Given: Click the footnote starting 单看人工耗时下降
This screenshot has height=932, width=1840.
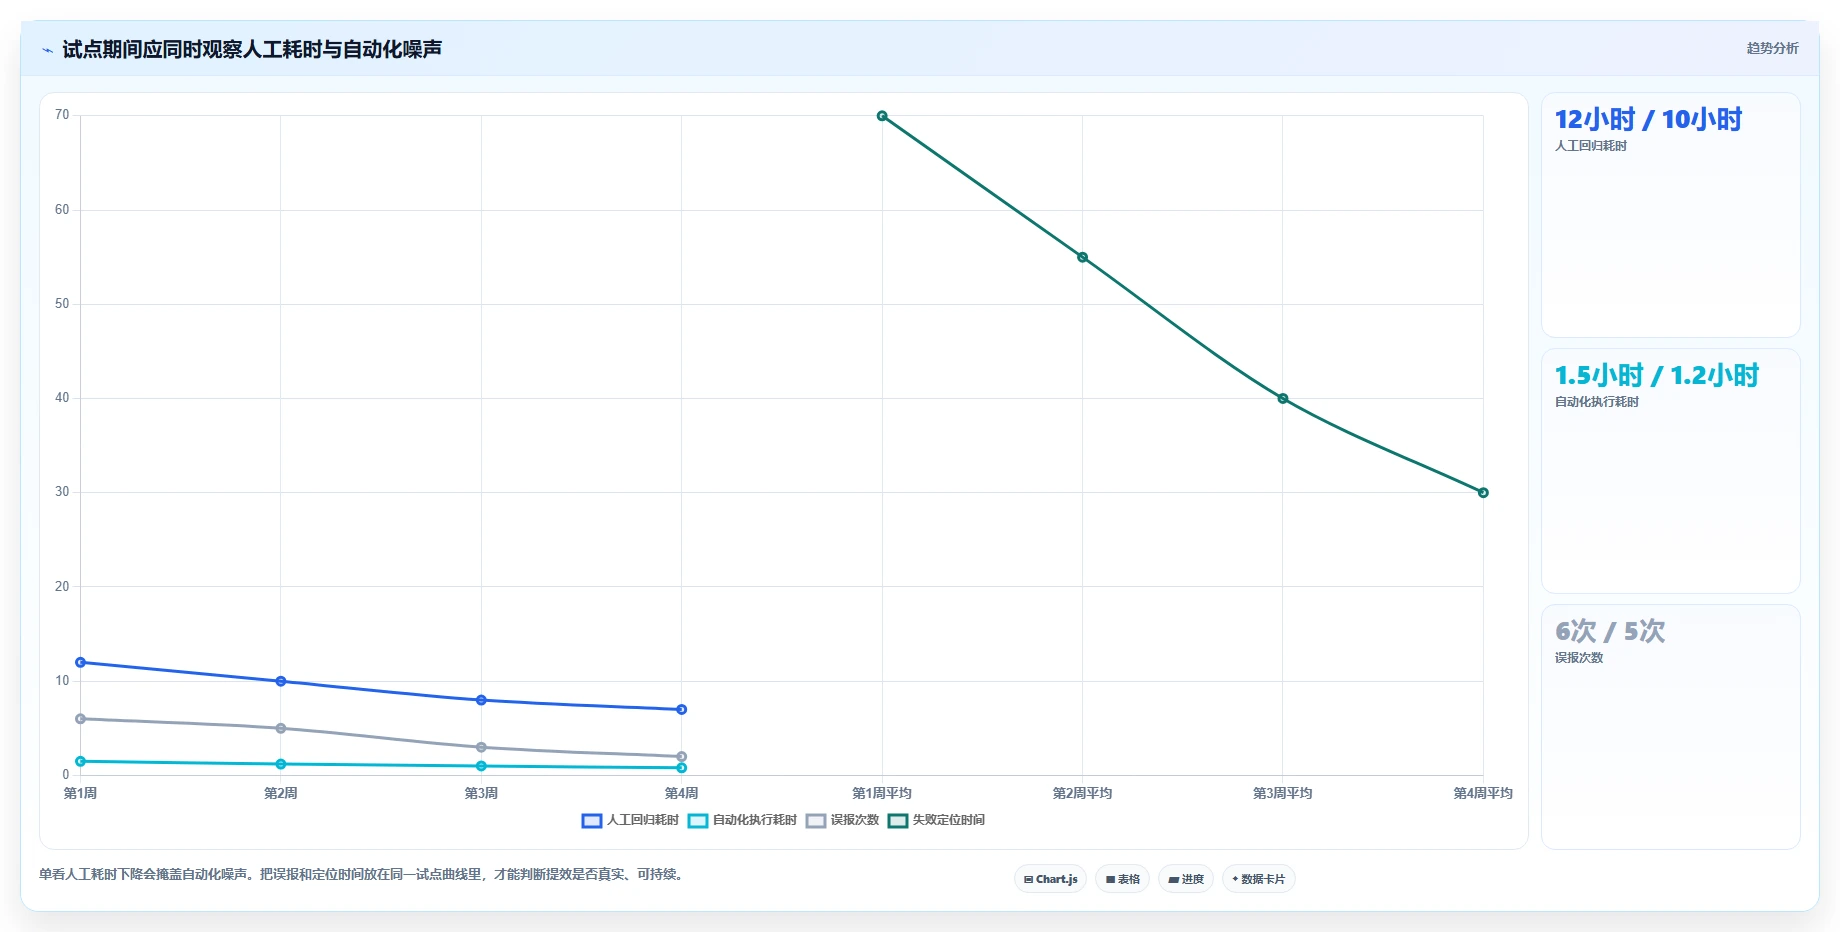Looking at the screenshot, I should (363, 874).
